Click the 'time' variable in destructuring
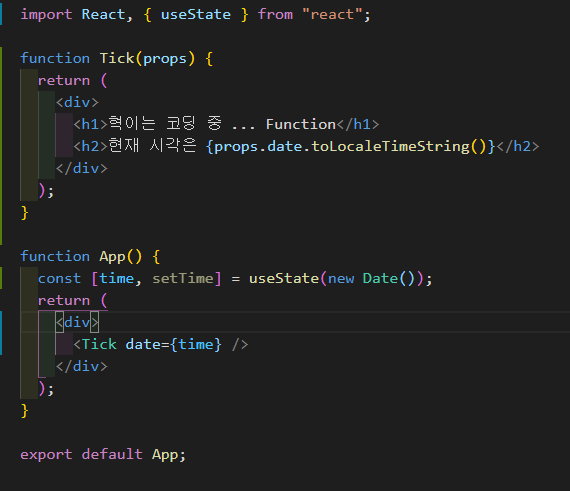Screen dimensions: 570x491 point(116,279)
